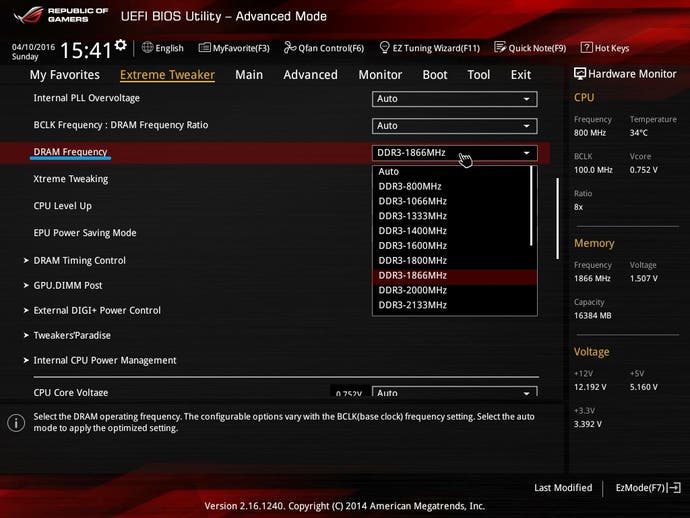The height and width of the screenshot is (518, 690).
Task: Select the DRAM Frequency setting label
Action: 70,152
